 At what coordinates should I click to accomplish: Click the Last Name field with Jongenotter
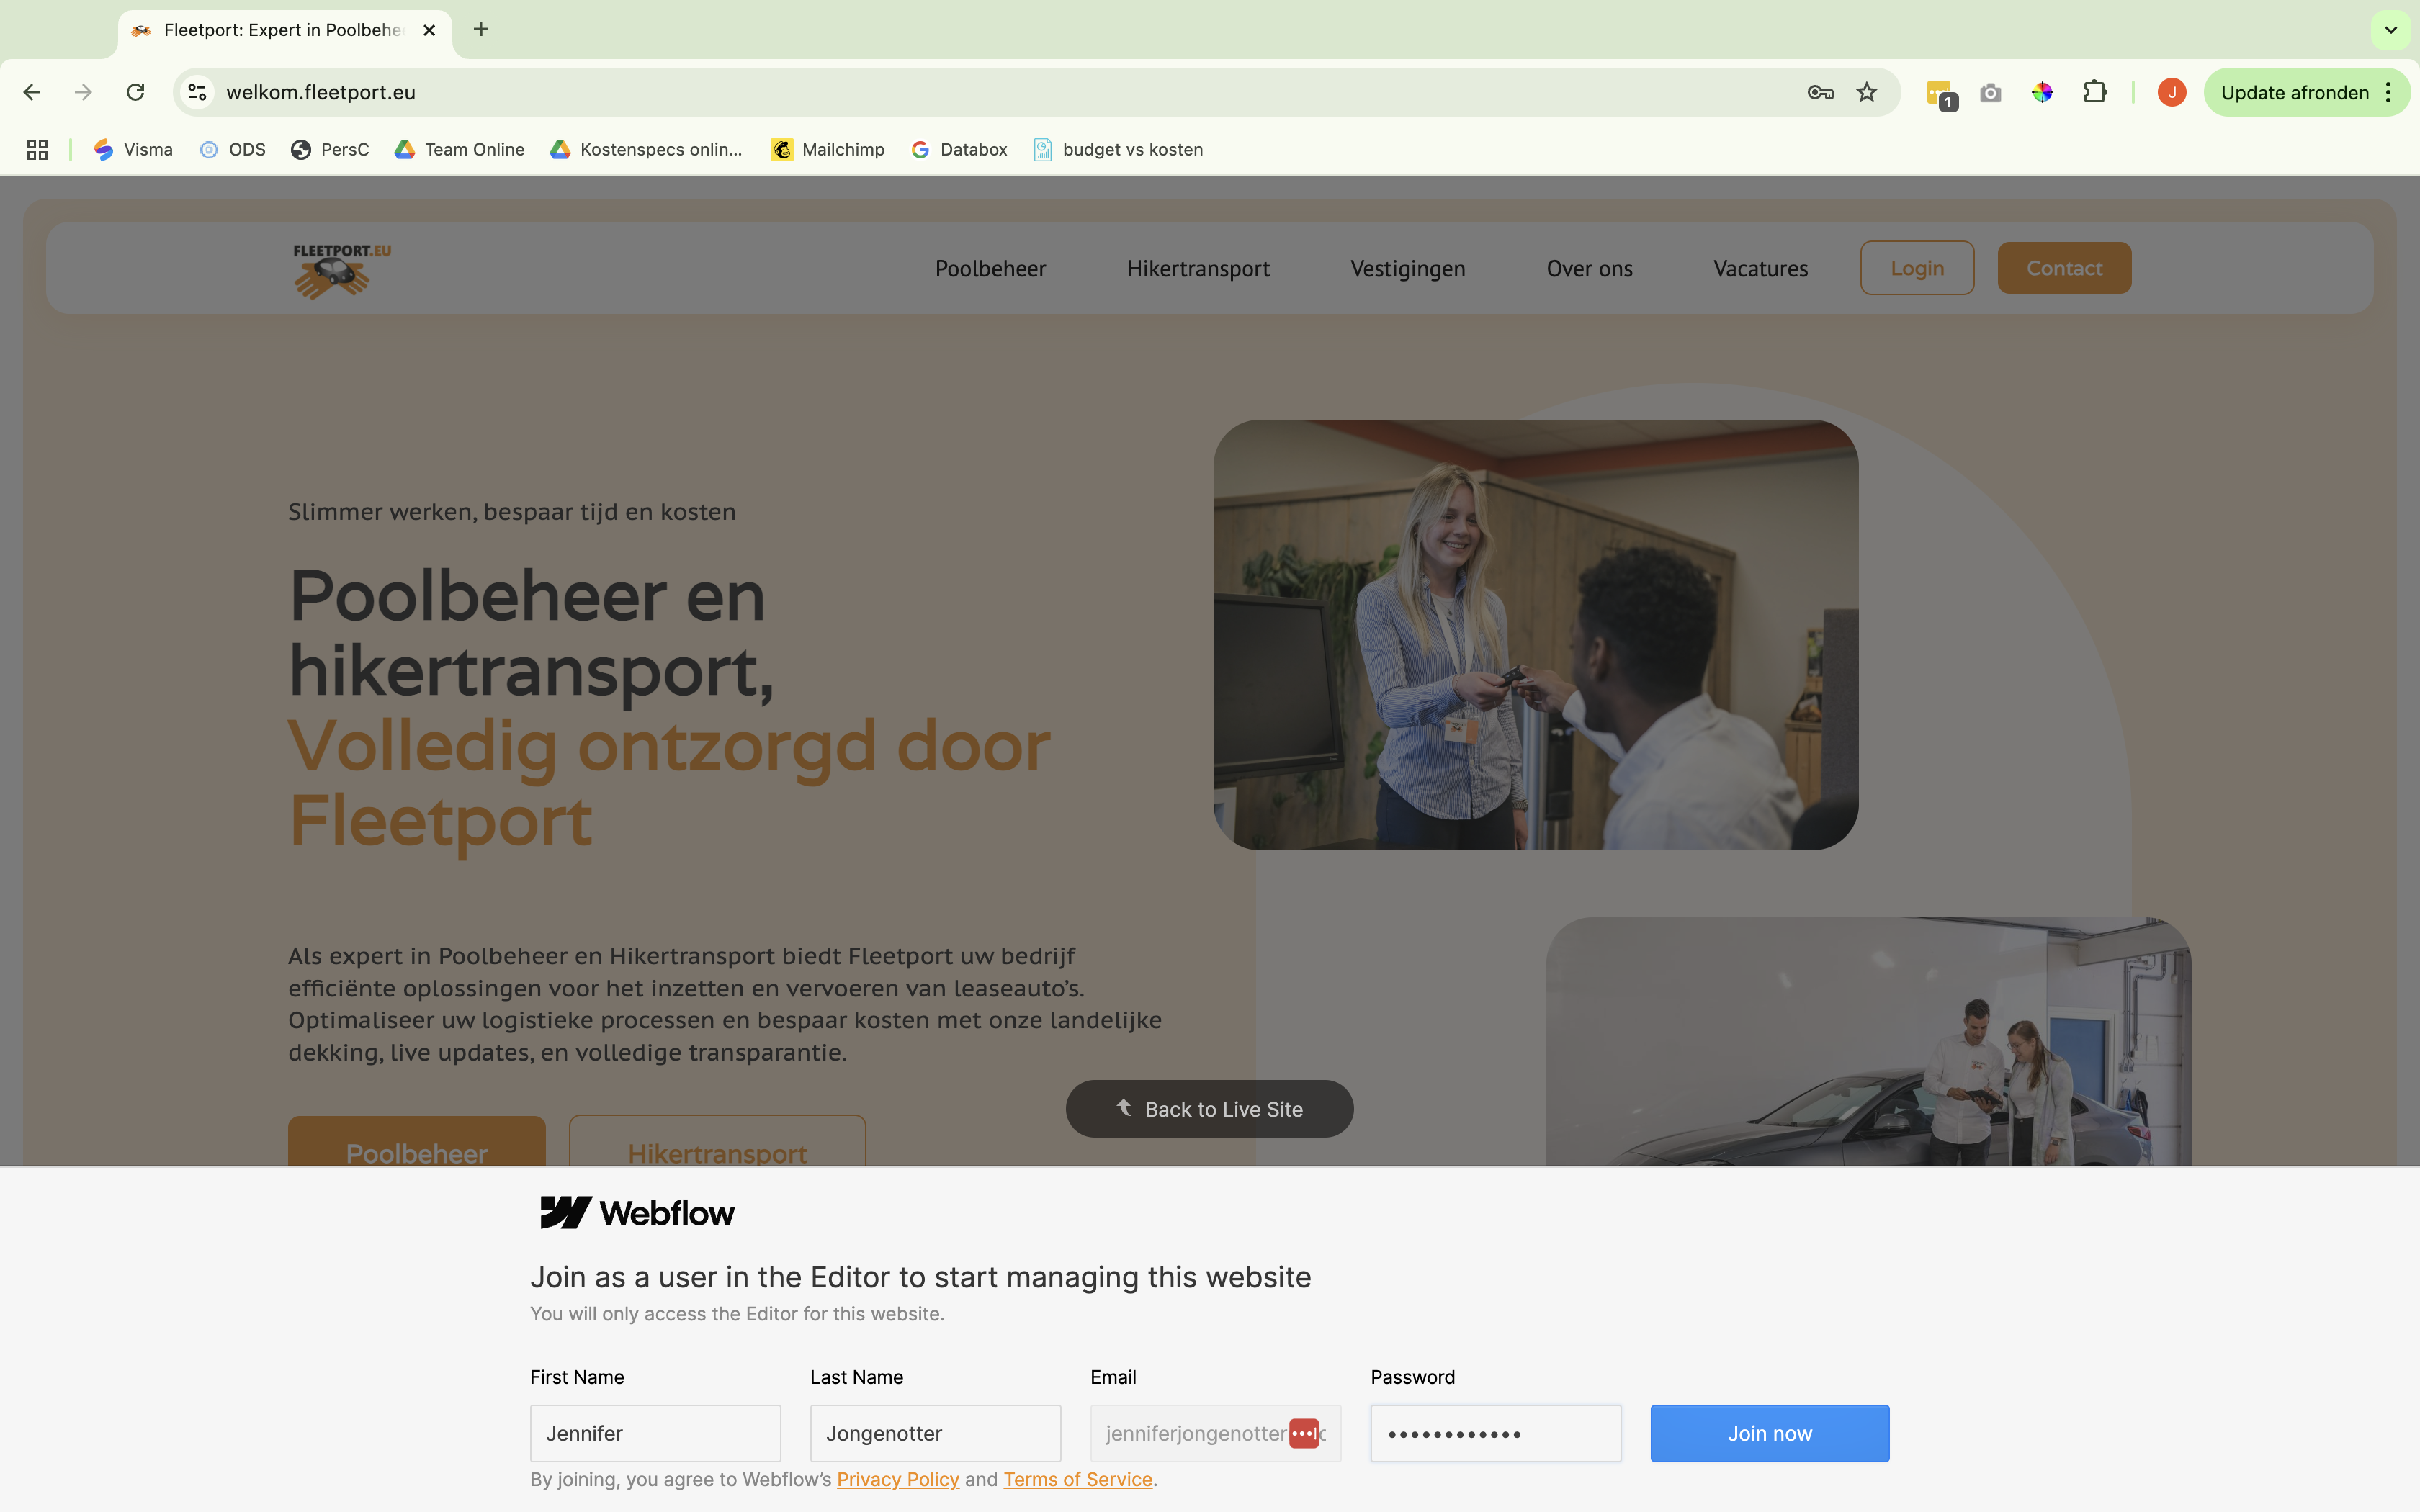pyautogui.click(x=935, y=1433)
